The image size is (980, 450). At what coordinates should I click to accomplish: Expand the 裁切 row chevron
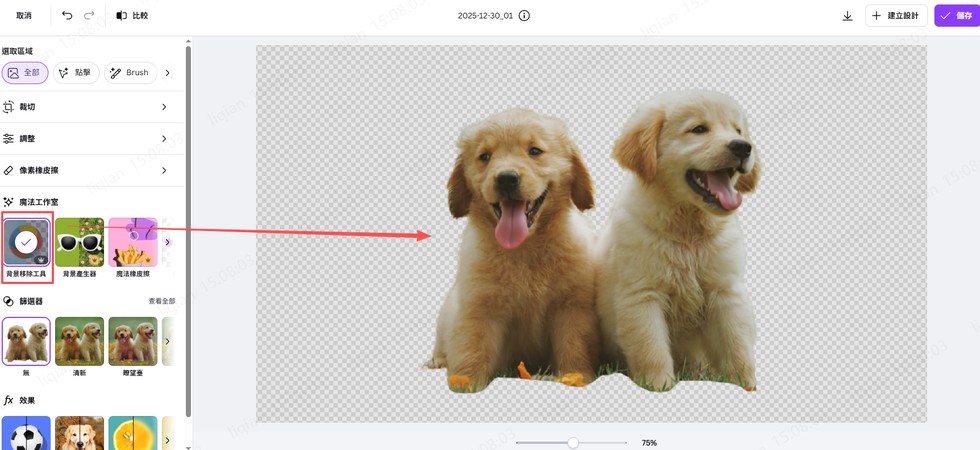pos(164,107)
